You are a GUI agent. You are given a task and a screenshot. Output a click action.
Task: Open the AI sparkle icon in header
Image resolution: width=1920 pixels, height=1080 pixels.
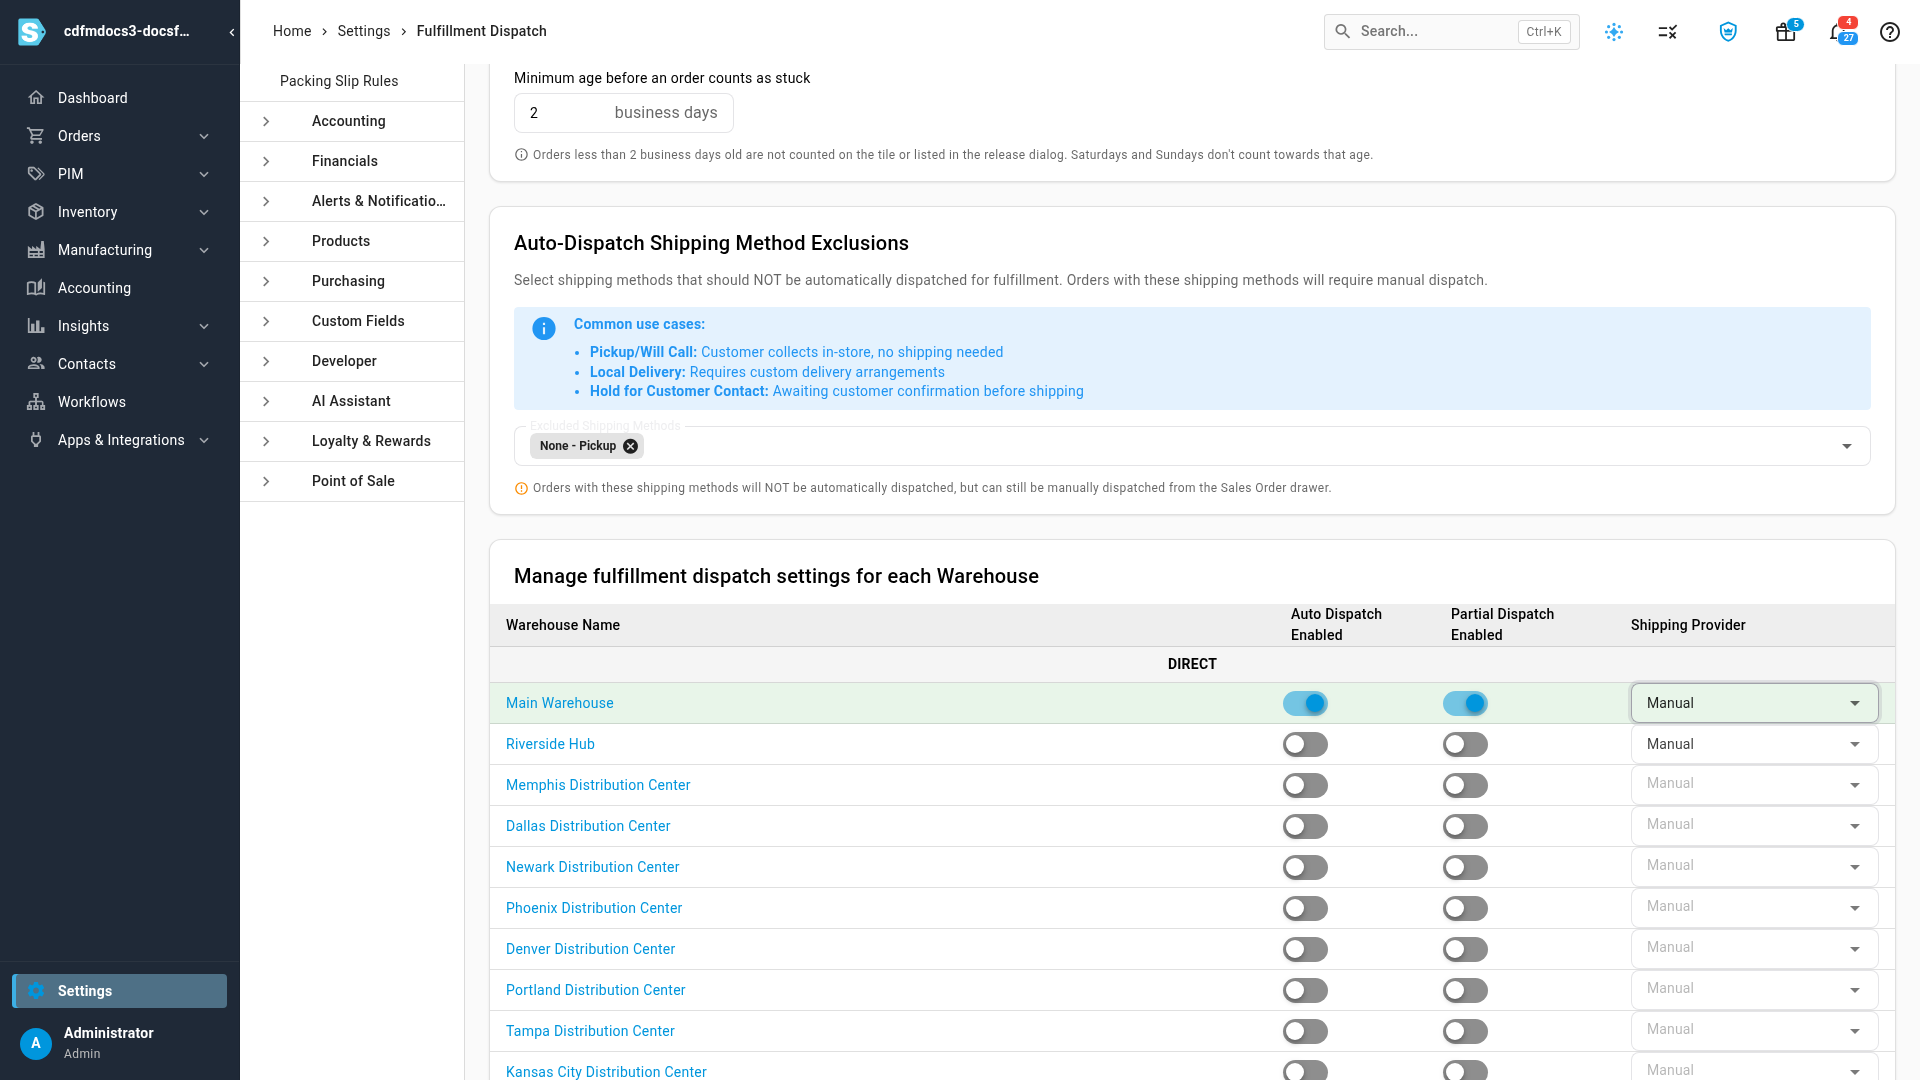1614,32
